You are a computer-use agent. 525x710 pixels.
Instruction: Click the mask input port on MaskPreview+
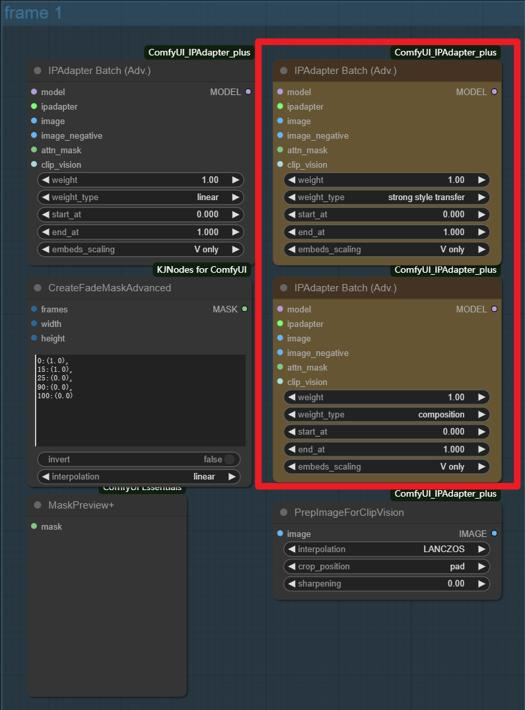coord(34,526)
